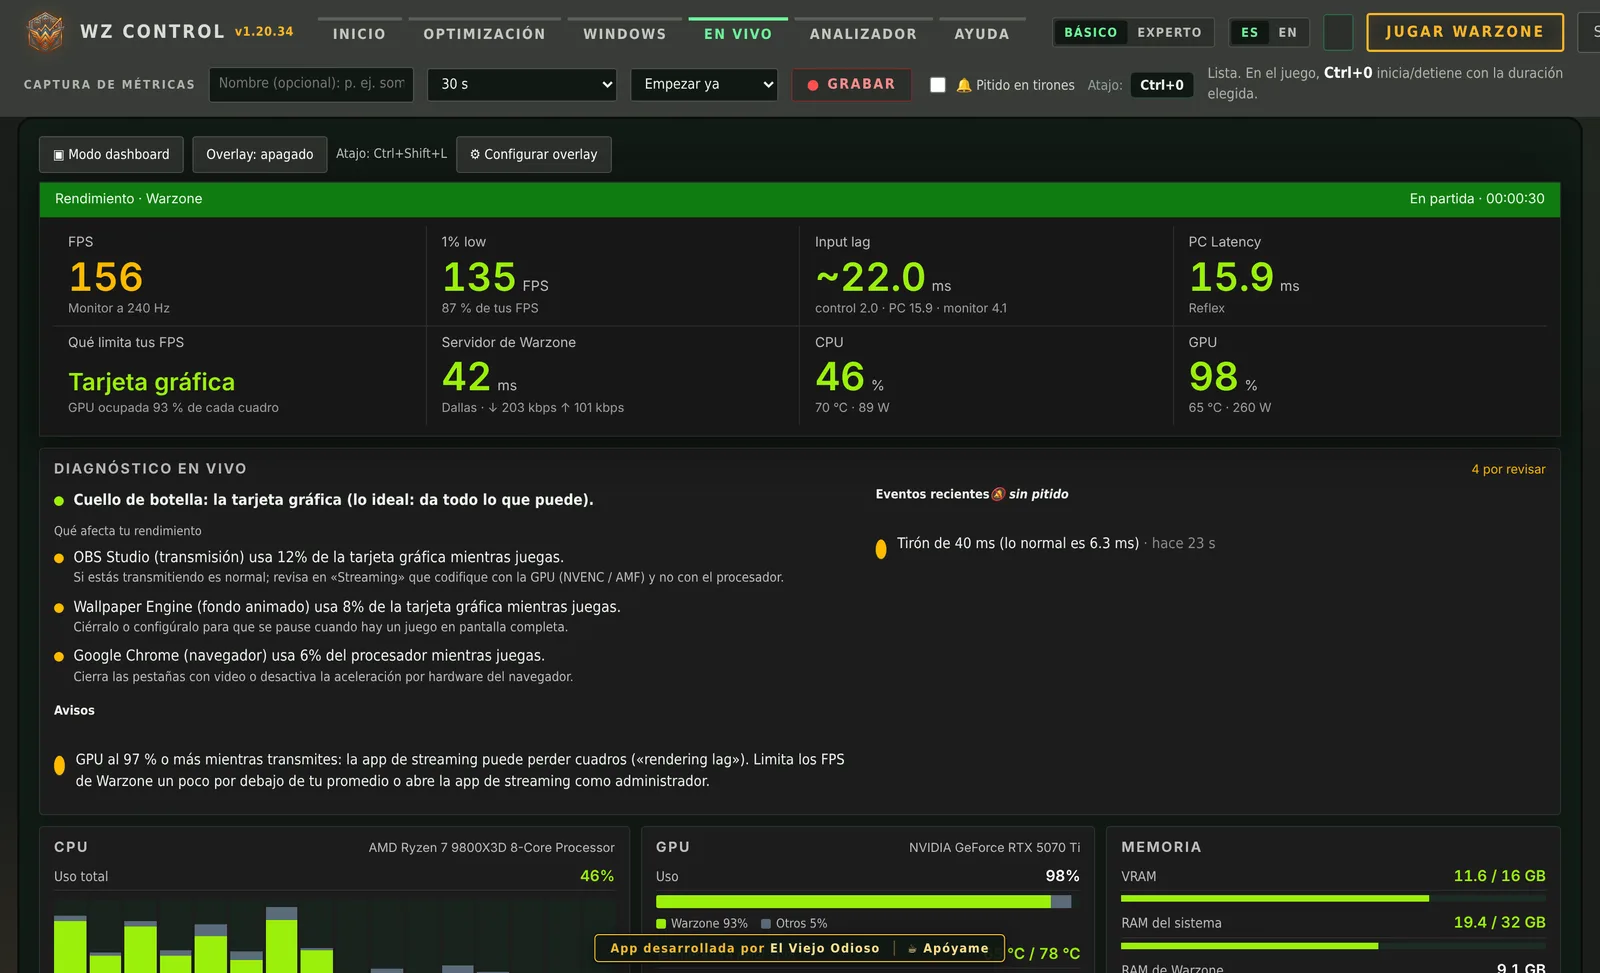
Task: Open the 30 s duration dropdown
Action: (x=522, y=84)
